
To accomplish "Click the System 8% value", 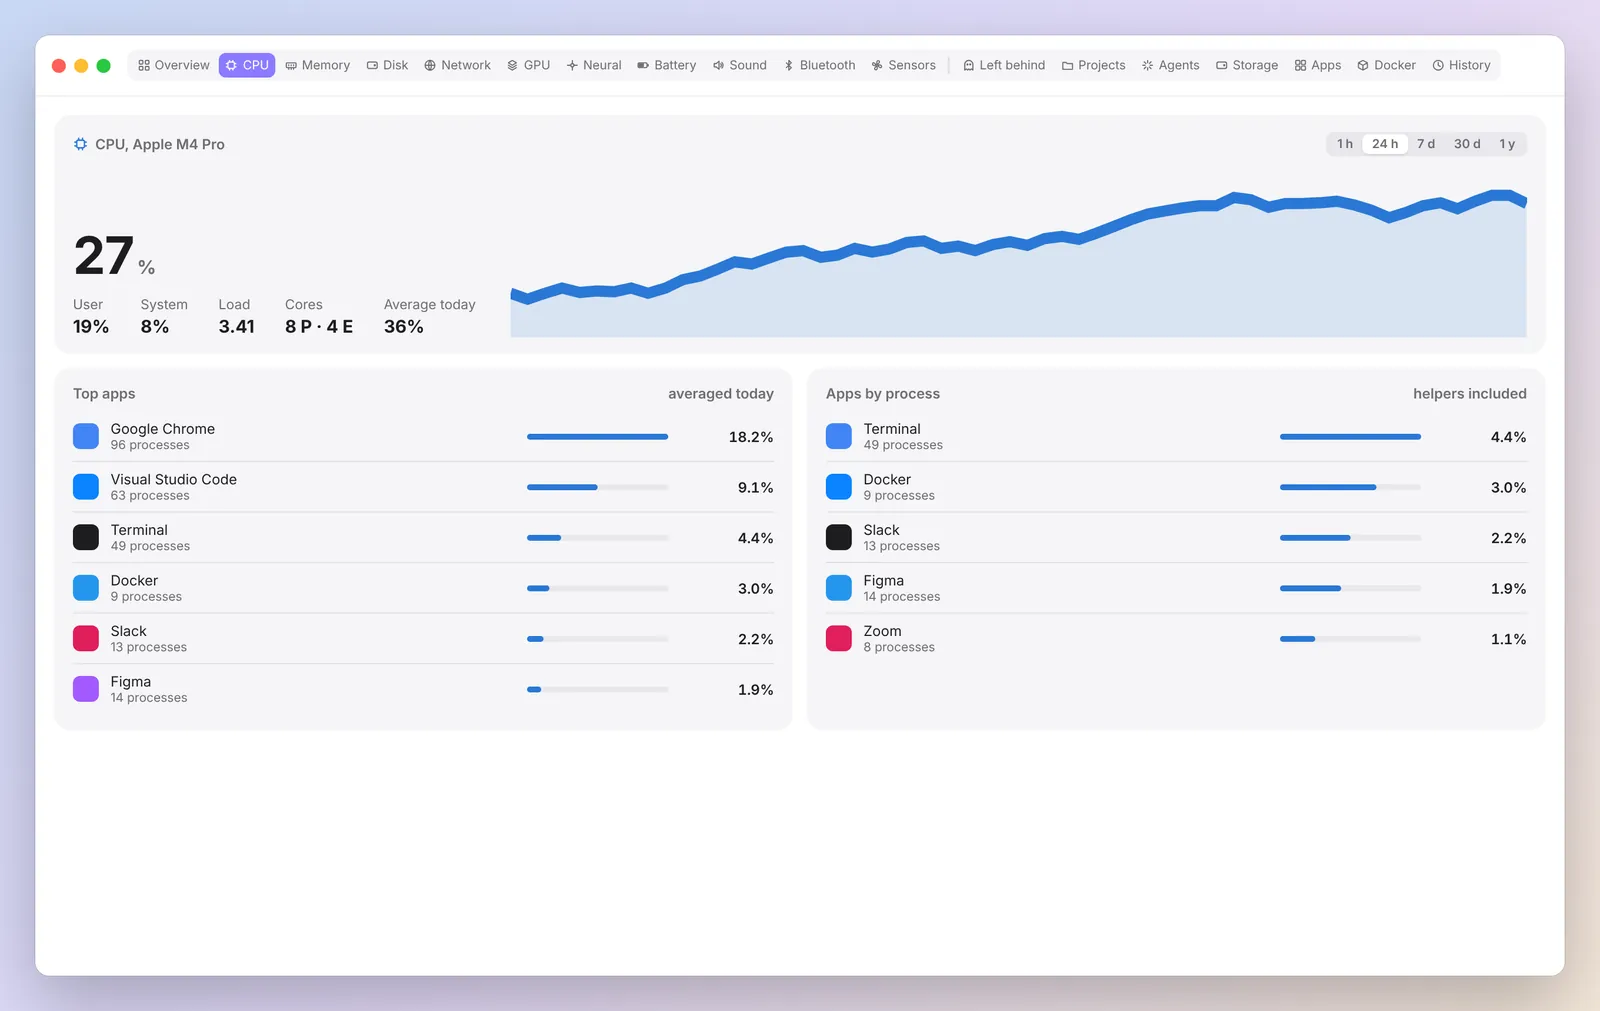I will pos(155,327).
